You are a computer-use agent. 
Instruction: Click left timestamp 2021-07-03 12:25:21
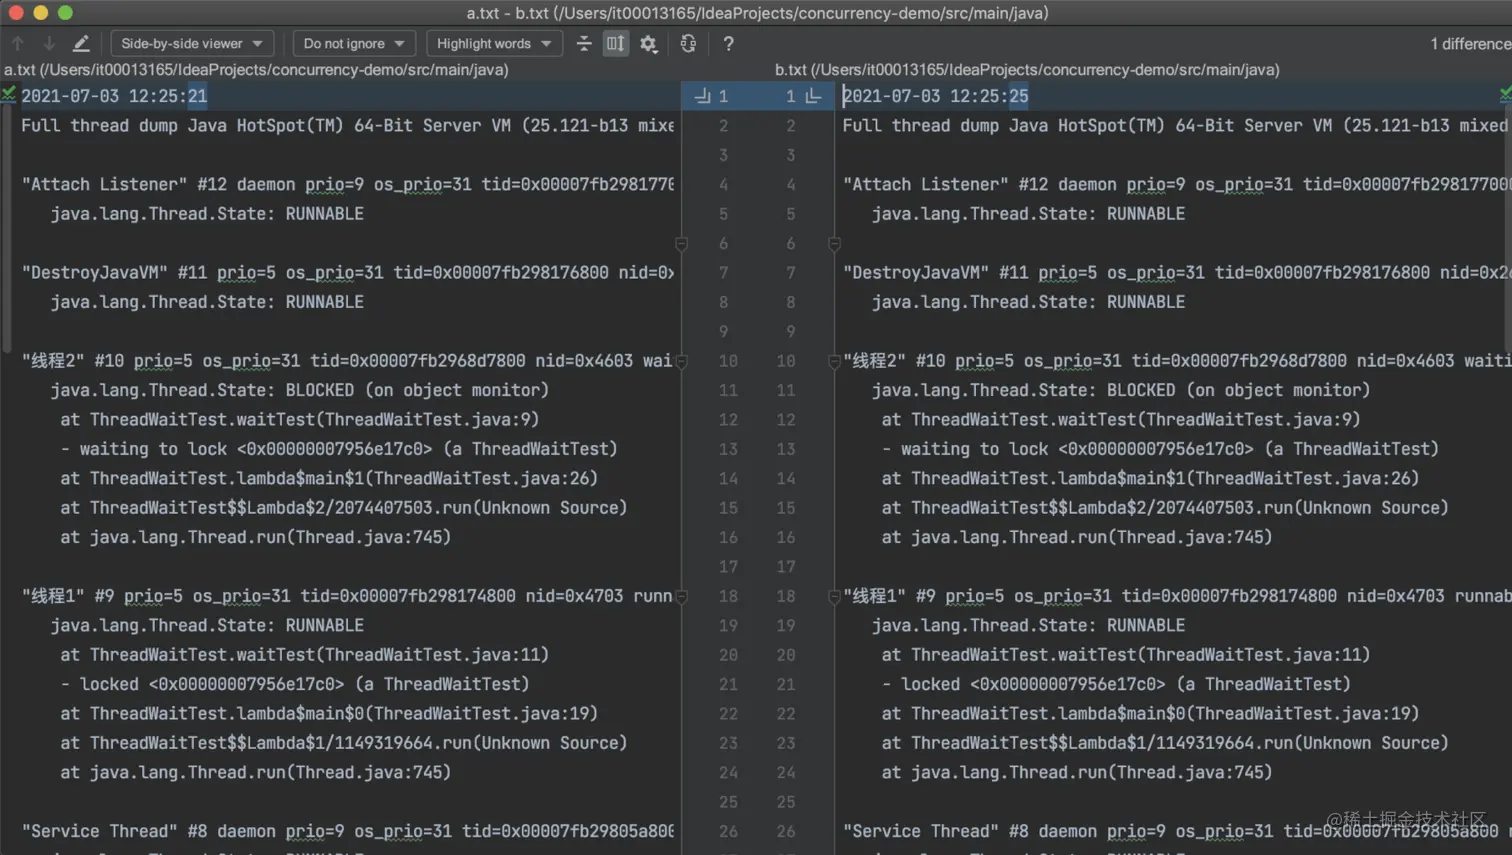click(x=114, y=96)
